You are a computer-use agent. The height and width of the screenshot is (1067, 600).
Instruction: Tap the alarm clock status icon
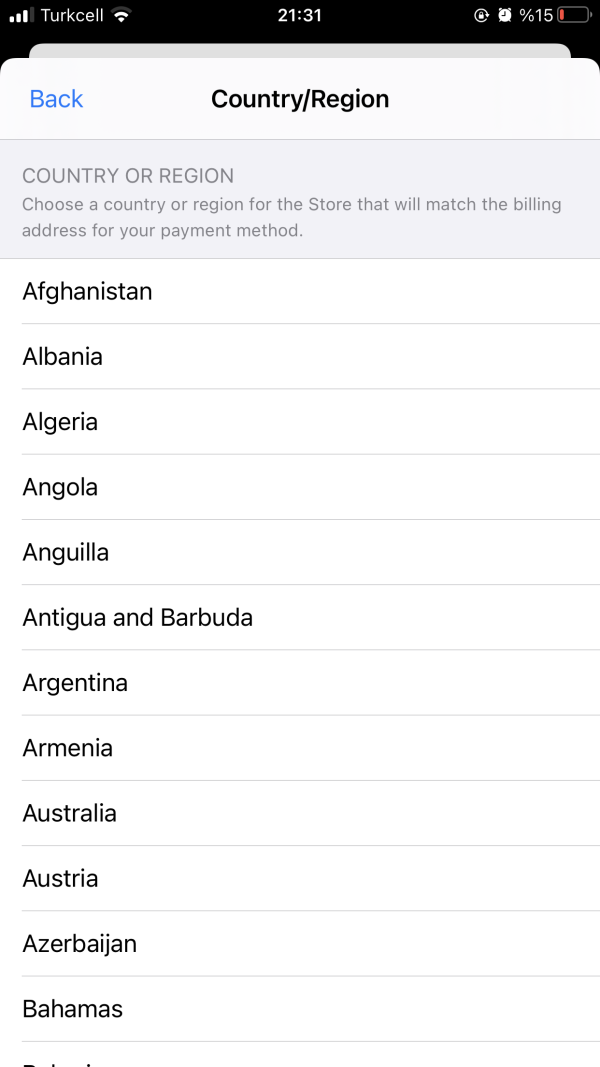tap(505, 15)
